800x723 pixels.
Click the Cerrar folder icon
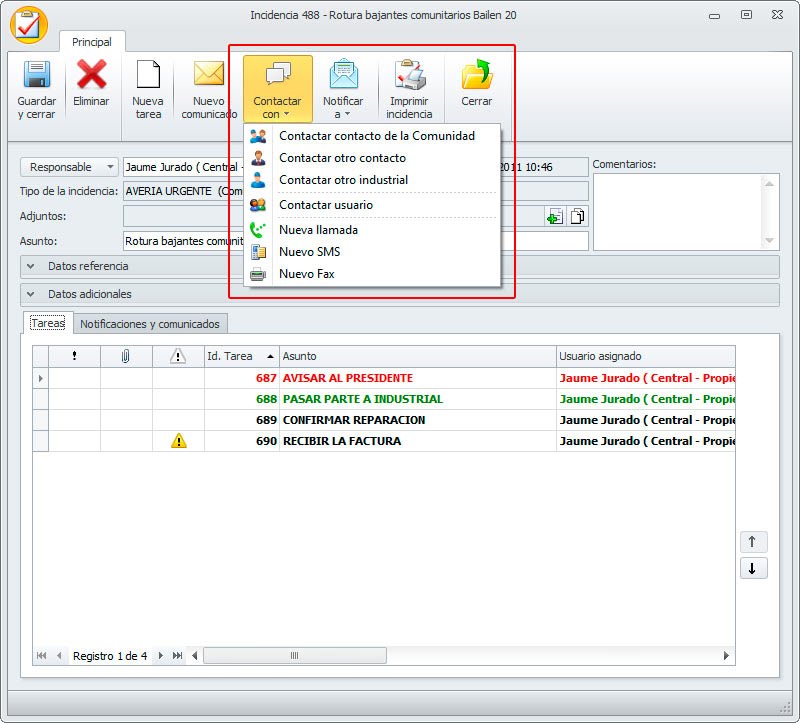(x=476, y=77)
